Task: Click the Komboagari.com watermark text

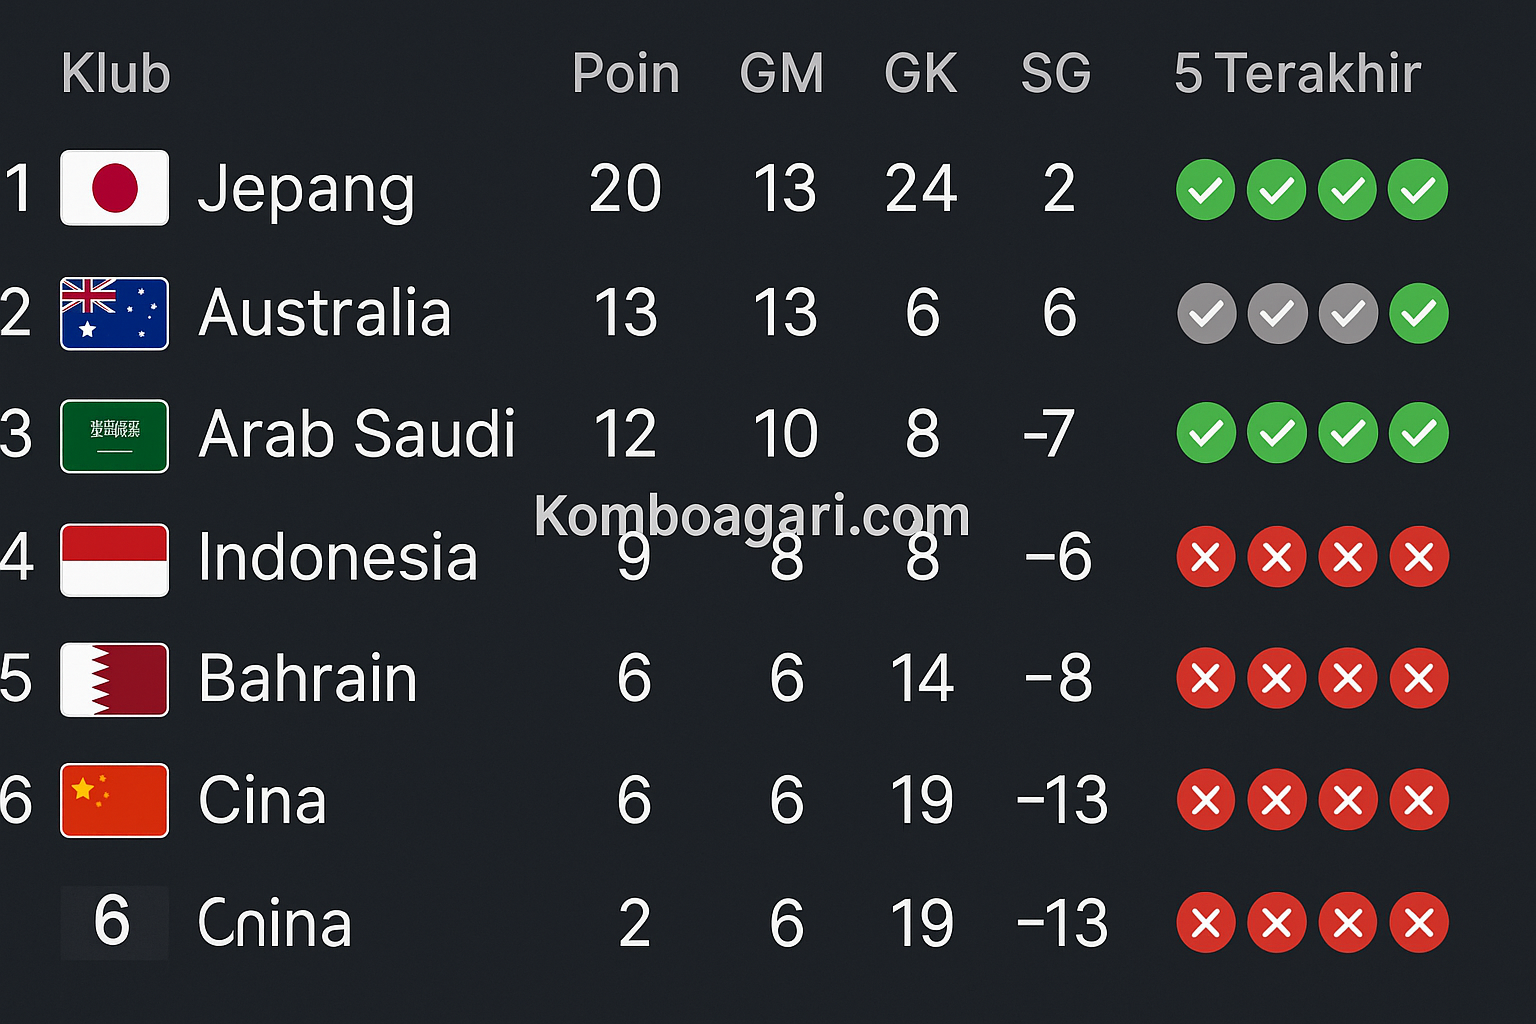Action: point(752,516)
